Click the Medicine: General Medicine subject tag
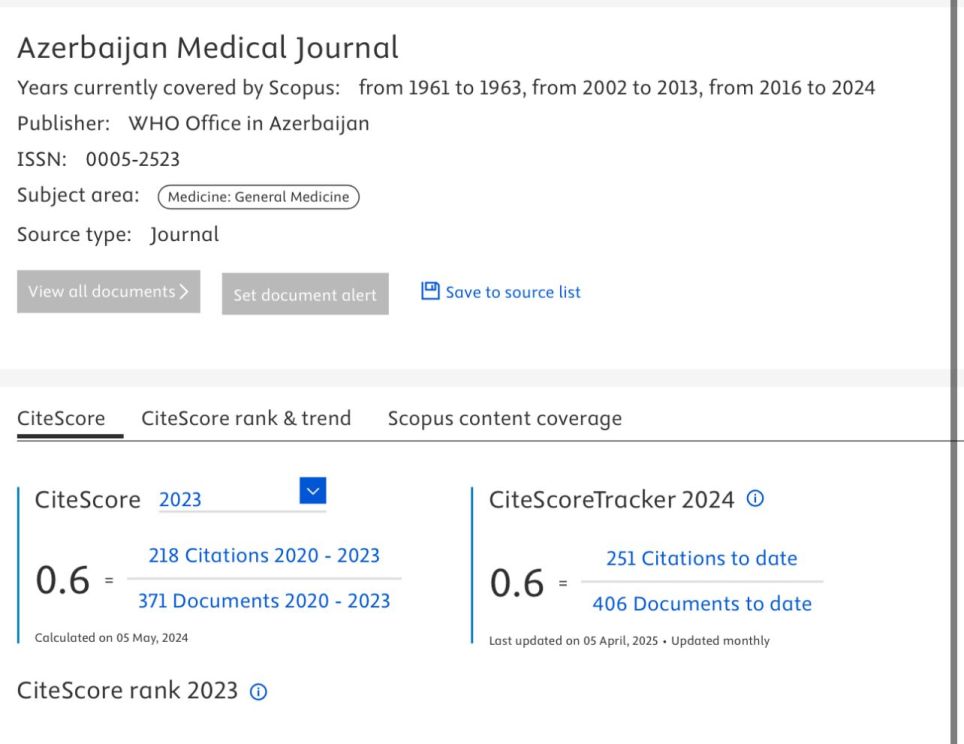Image resolution: width=964 pixels, height=744 pixels. point(258,197)
